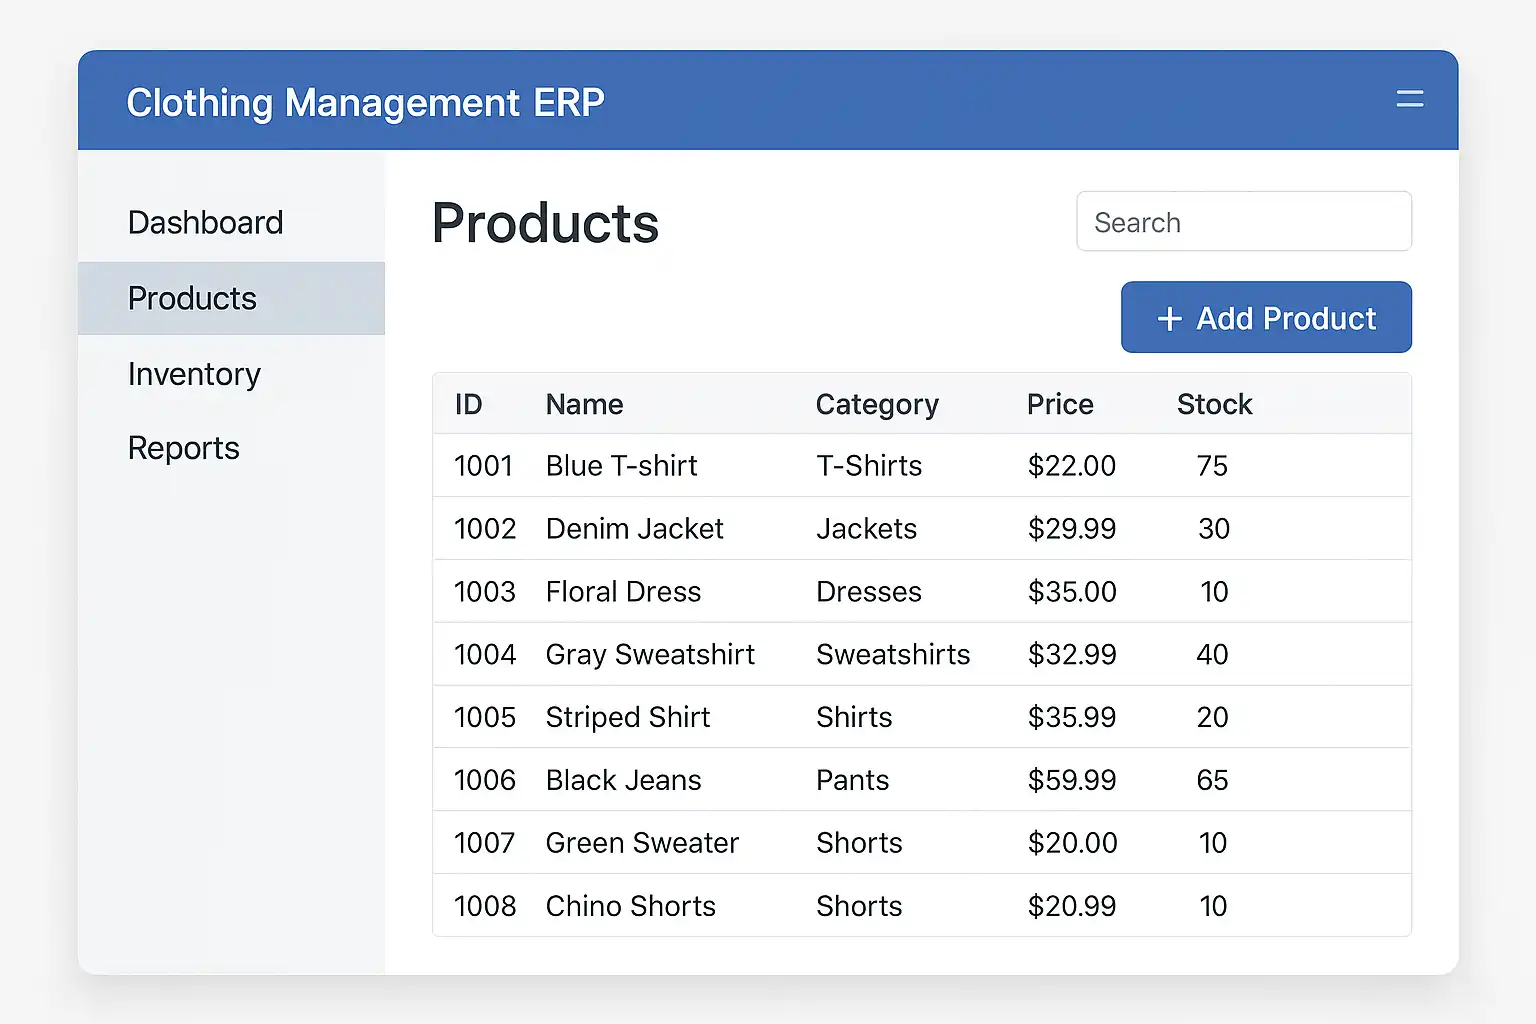This screenshot has height=1024, width=1536.
Task: Click the Clothing Management ERP title
Action: [365, 103]
